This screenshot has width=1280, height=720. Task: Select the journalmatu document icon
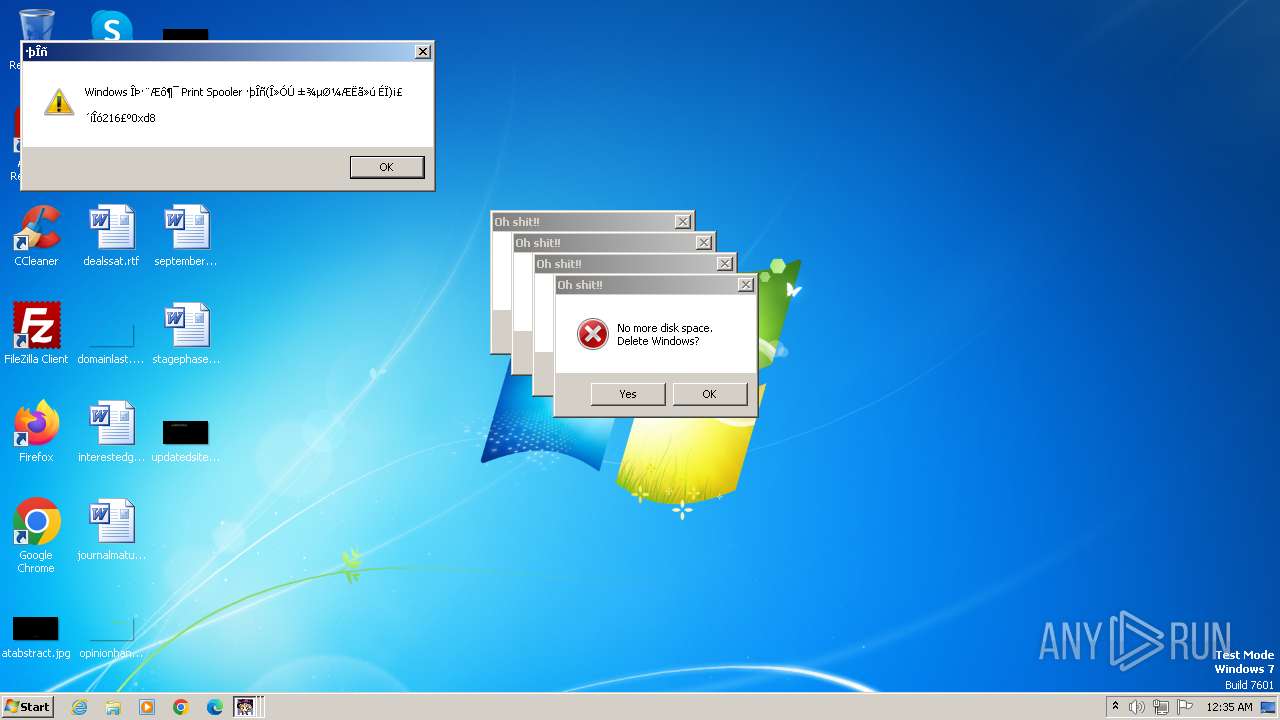click(x=111, y=530)
